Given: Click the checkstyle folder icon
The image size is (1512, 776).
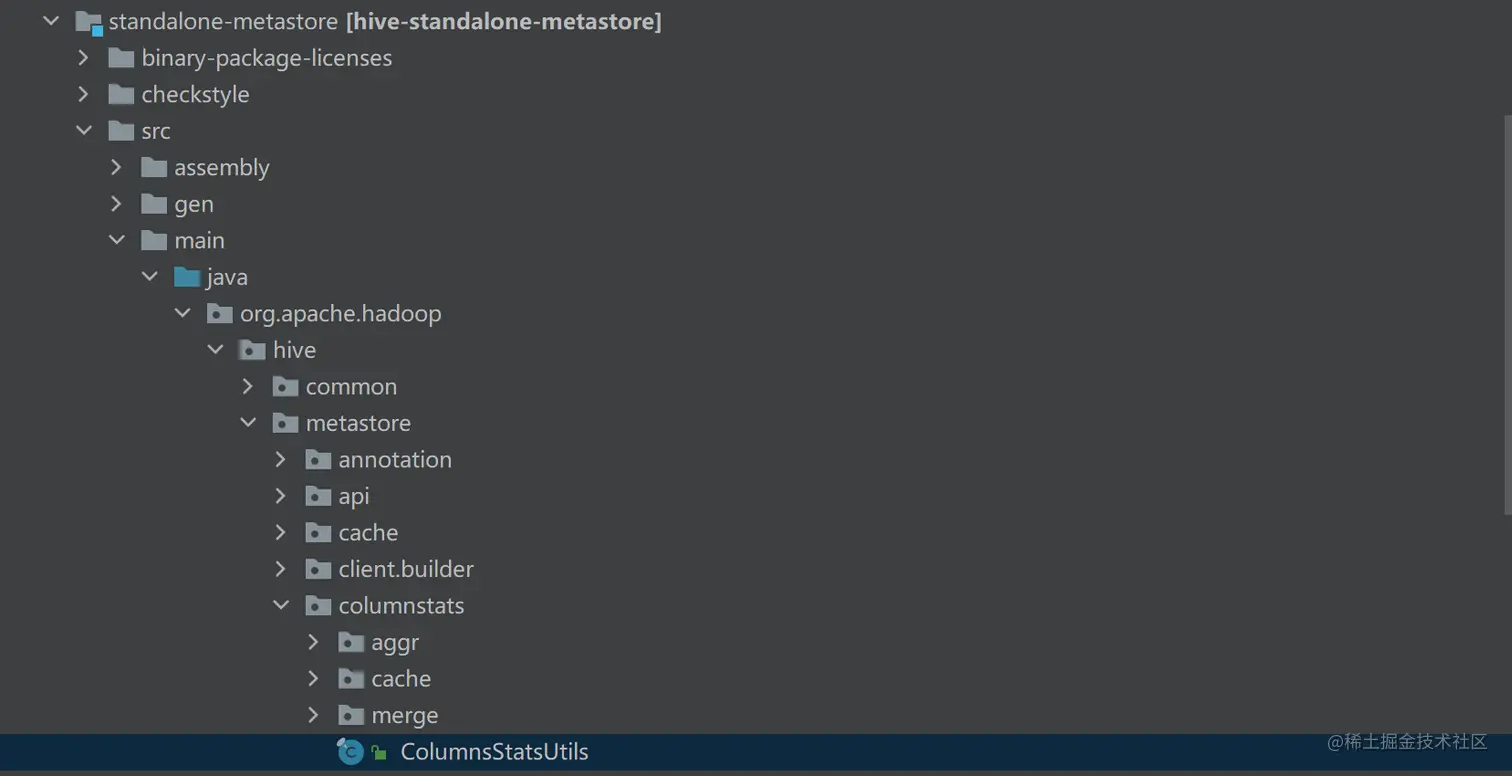Looking at the screenshot, I should (121, 94).
